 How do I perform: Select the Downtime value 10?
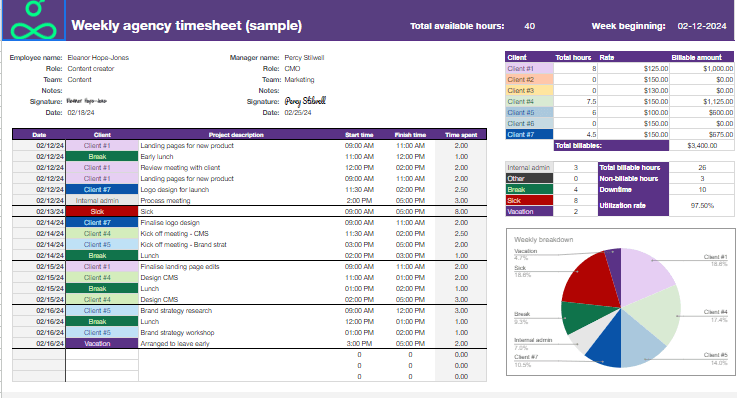coord(702,189)
